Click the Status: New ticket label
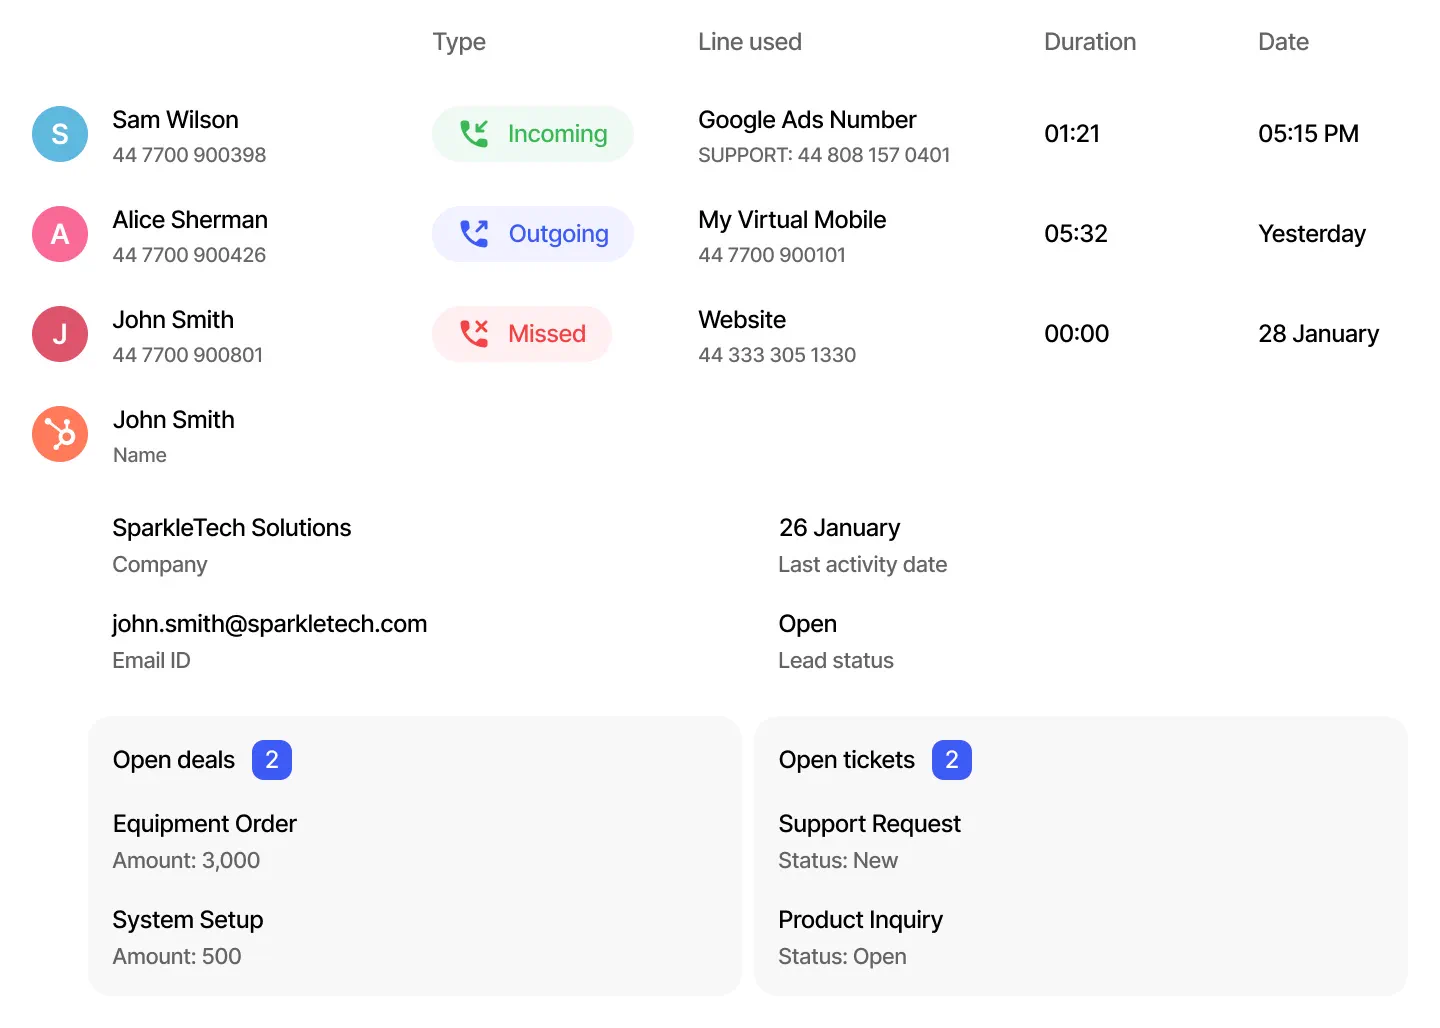The width and height of the screenshot is (1440, 1028). click(x=838, y=861)
